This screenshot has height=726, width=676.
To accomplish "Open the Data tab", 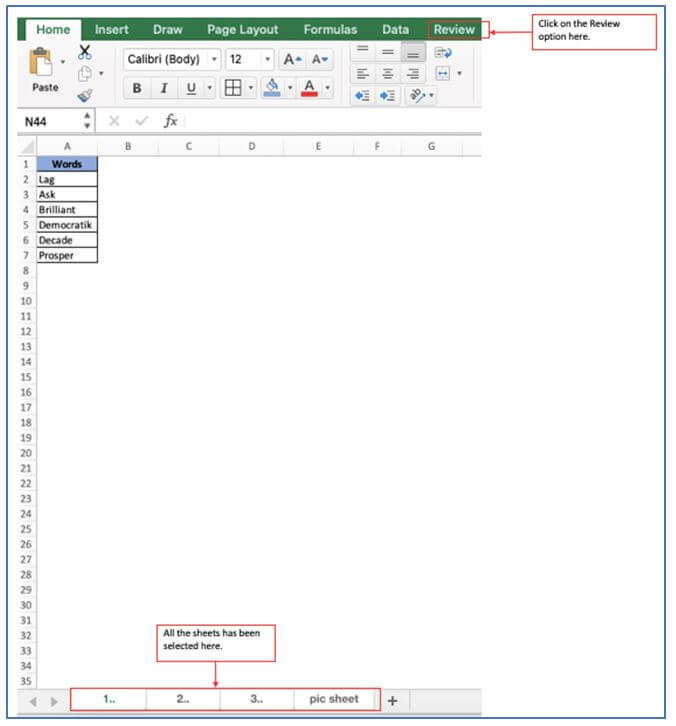I will click(395, 30).
